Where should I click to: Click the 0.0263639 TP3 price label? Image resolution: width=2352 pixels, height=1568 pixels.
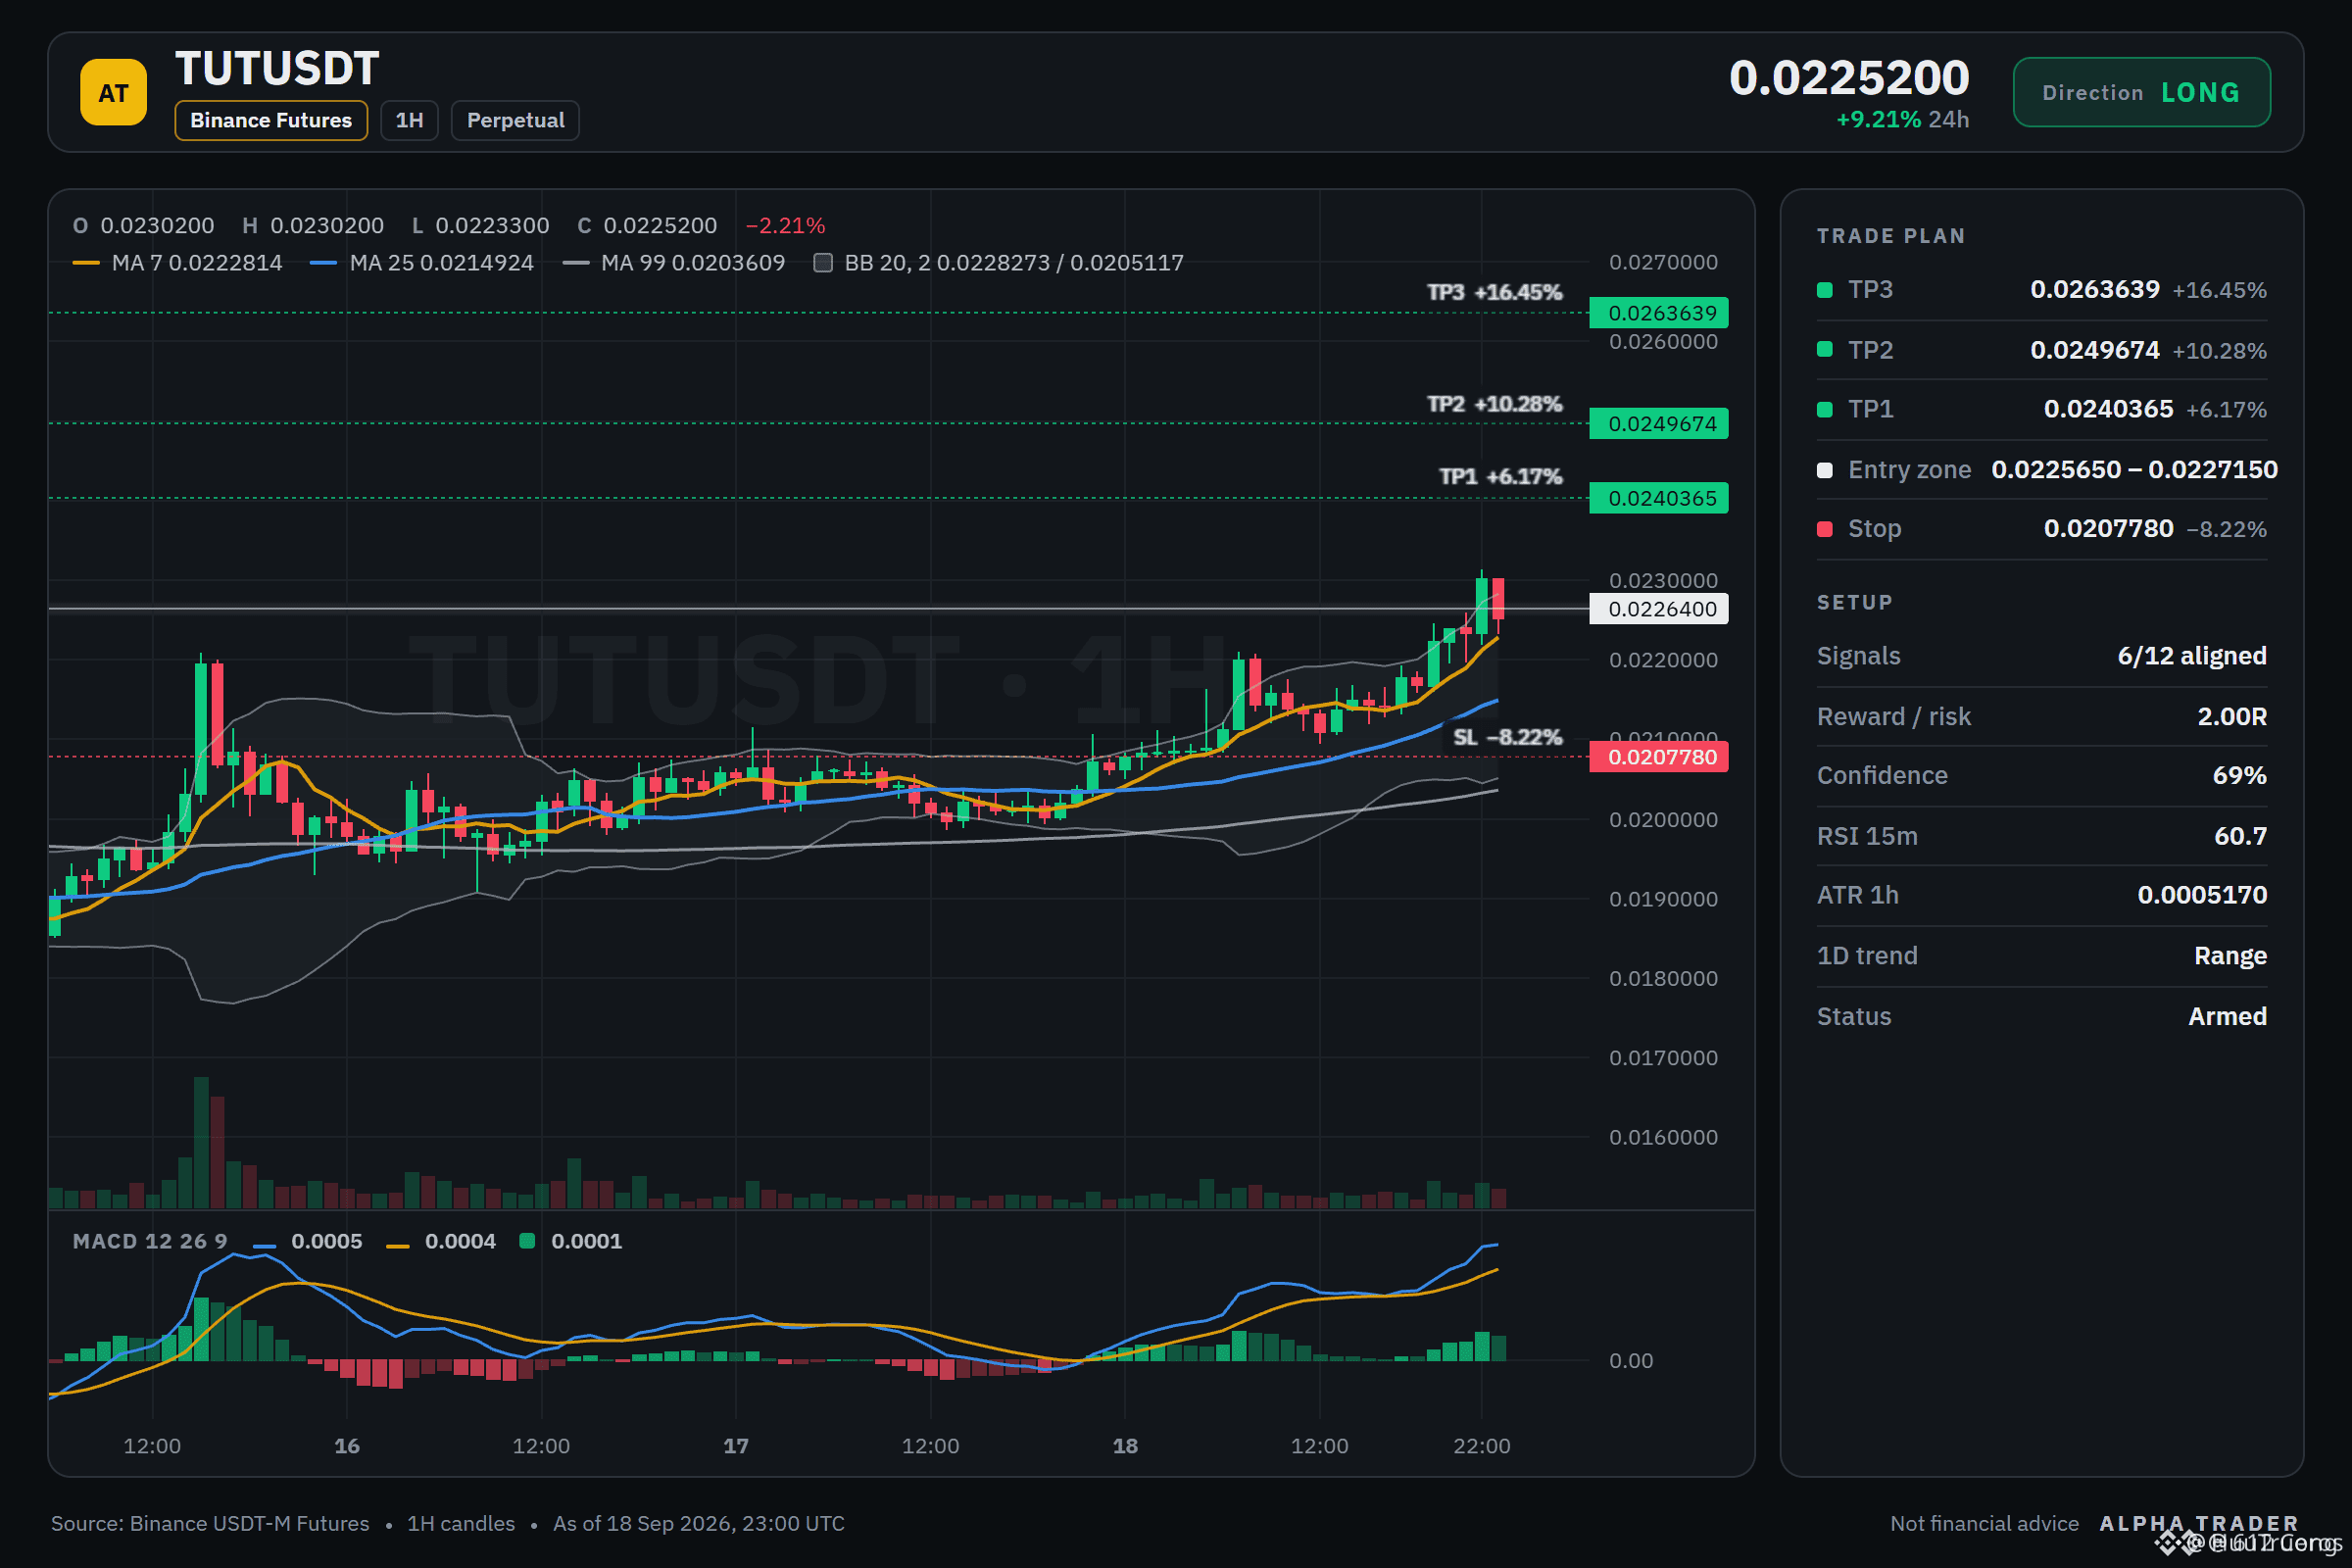[x=1659, y=313]
